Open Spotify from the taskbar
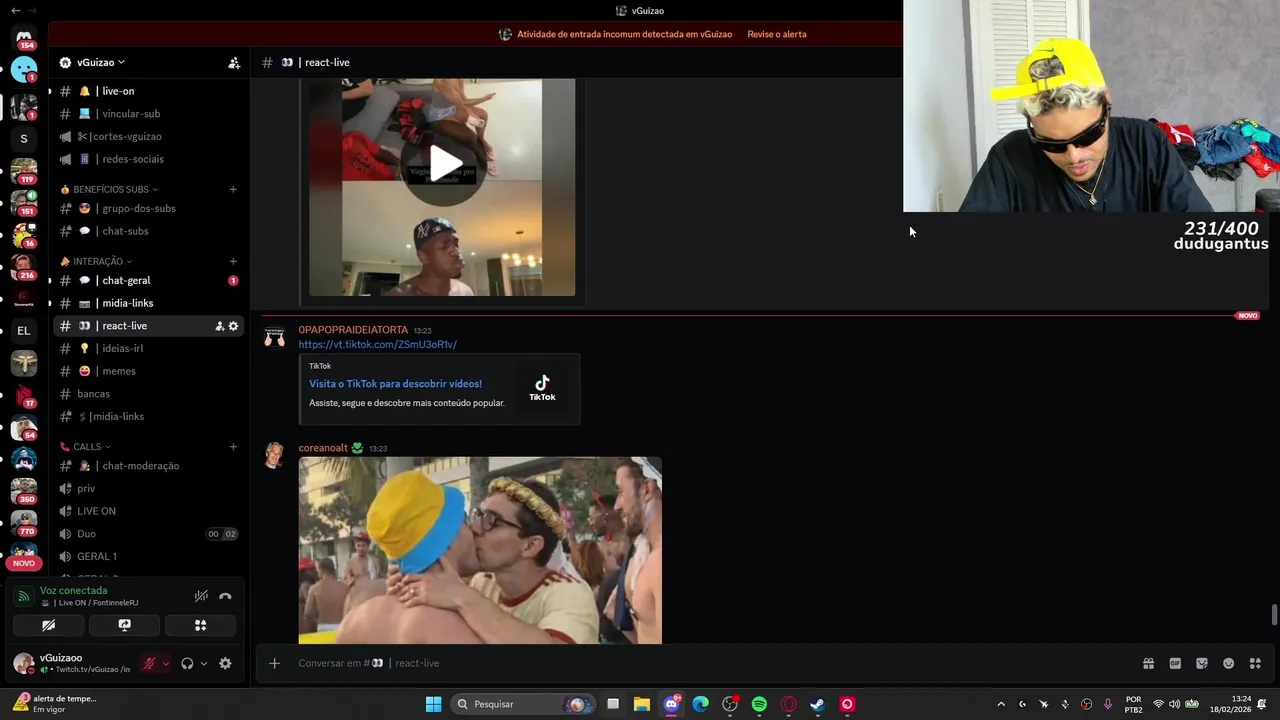This screenshot has width=1280, height=720. [759, 704]
